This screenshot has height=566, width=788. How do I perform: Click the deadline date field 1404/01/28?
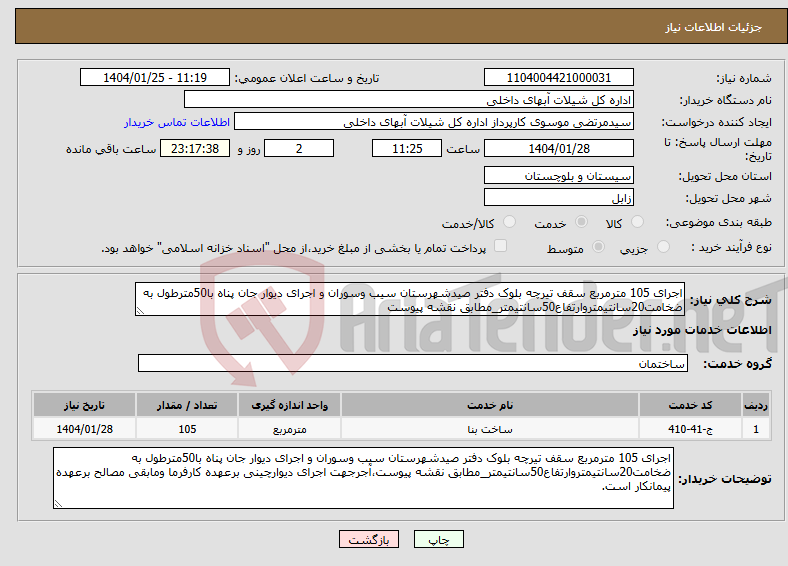click(x=558, y=148)
